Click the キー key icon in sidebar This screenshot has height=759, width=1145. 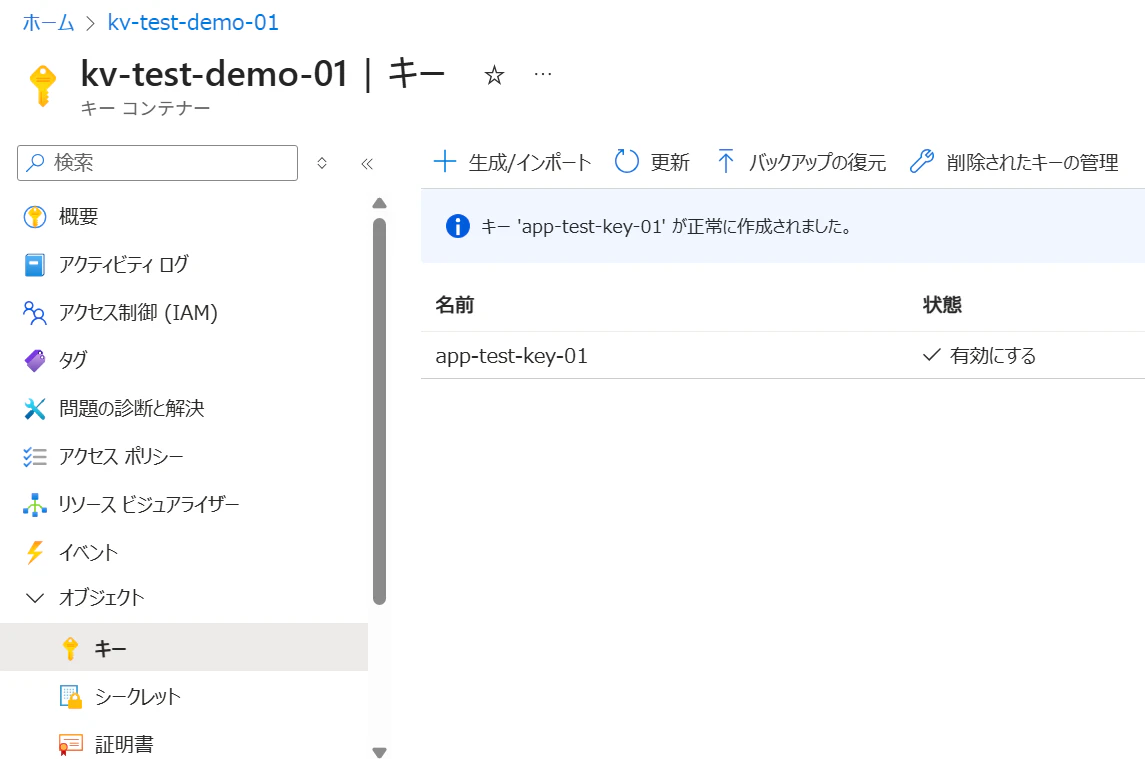point(70,648)
